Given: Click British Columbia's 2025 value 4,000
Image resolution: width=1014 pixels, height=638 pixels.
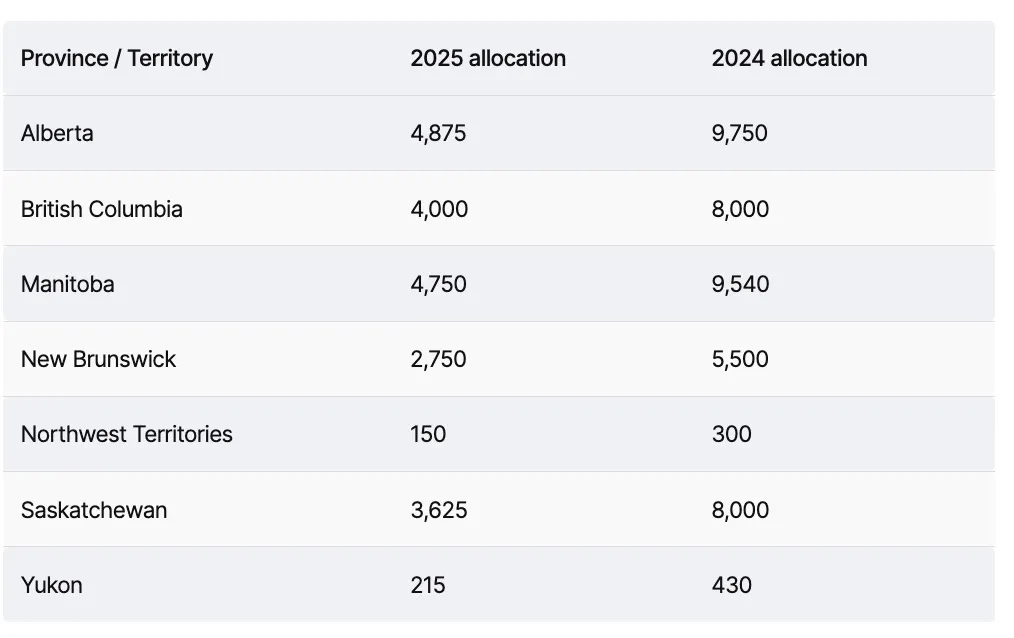Looking at the screenshot, I should point(439,209).
